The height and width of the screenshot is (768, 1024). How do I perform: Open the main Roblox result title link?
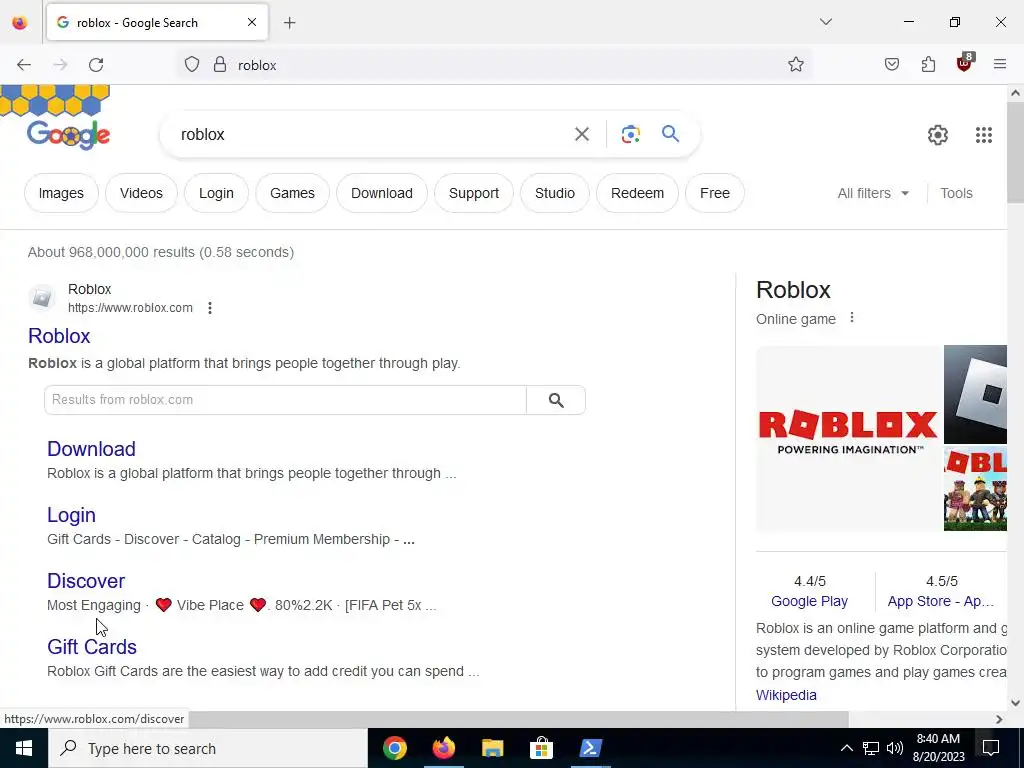click(59, 336)
